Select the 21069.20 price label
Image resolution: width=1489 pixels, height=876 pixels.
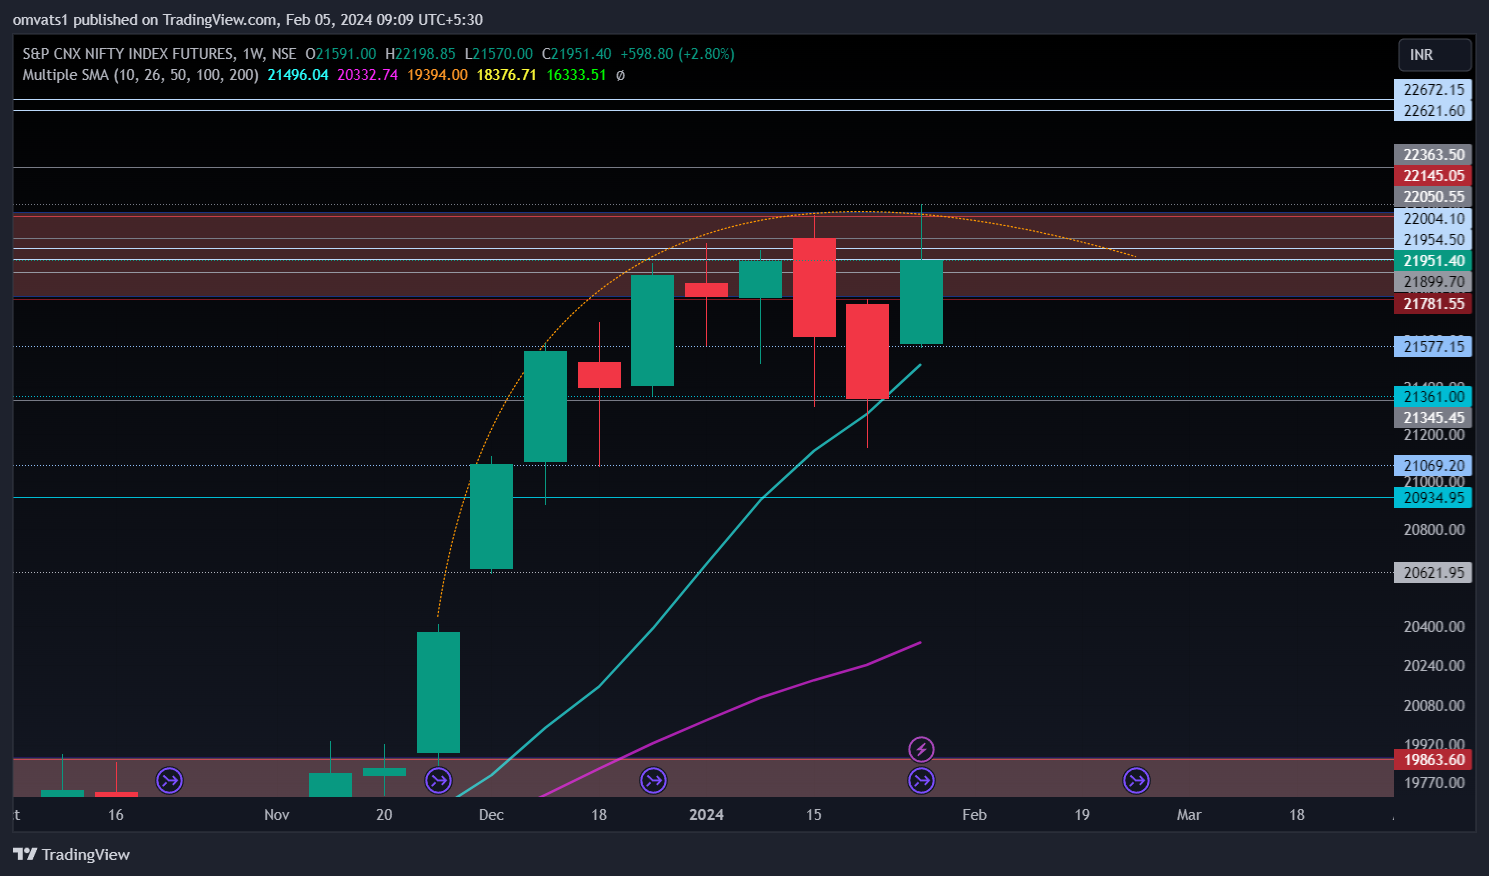1433,466
